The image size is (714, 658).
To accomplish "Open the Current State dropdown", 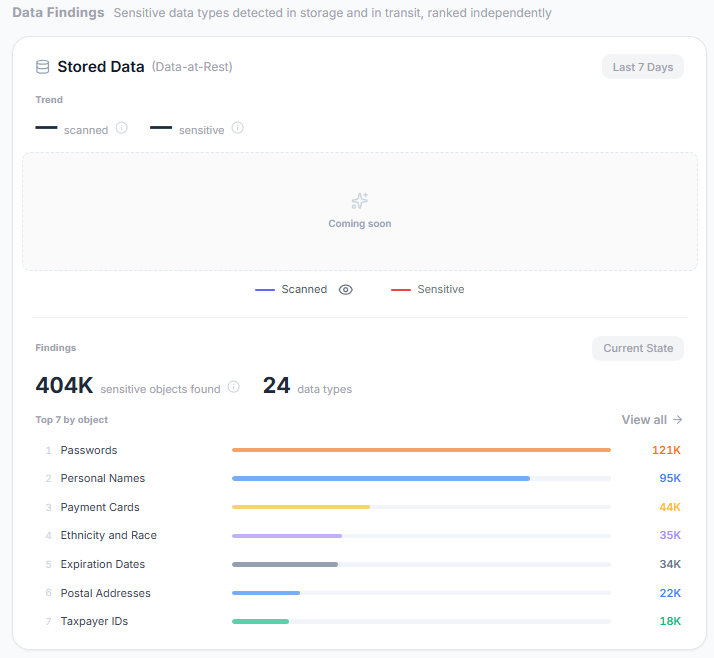I will pos(638,348).
